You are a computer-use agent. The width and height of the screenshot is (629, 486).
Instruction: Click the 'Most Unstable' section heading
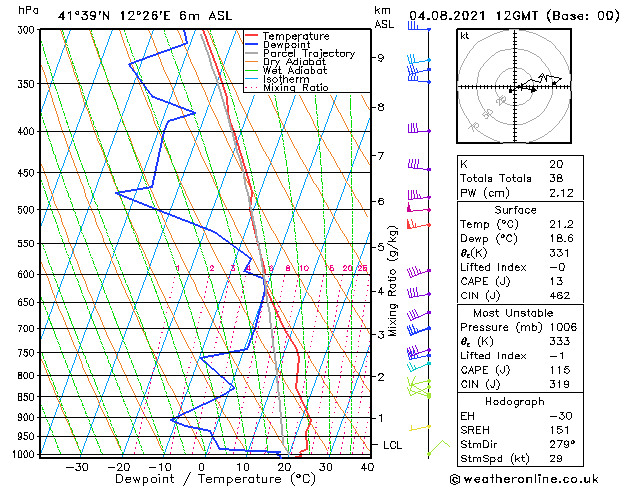click(513, 313)
